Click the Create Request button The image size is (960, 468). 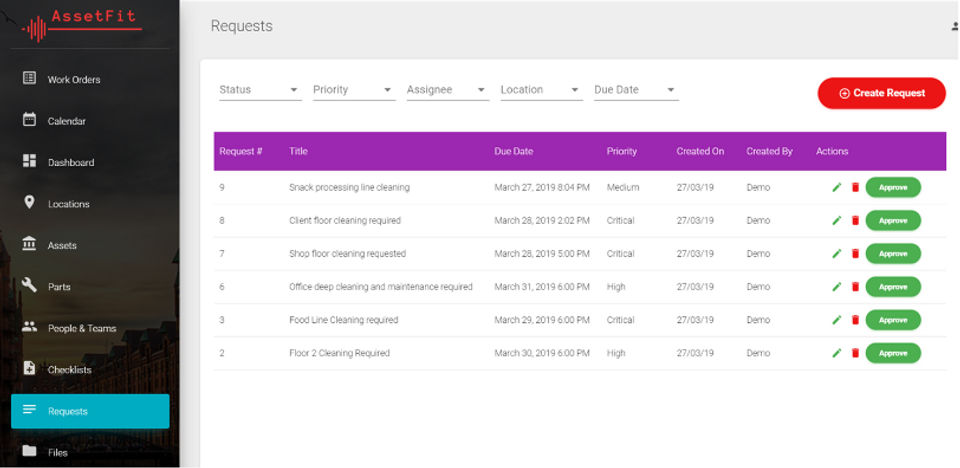(x=882, y=93)
